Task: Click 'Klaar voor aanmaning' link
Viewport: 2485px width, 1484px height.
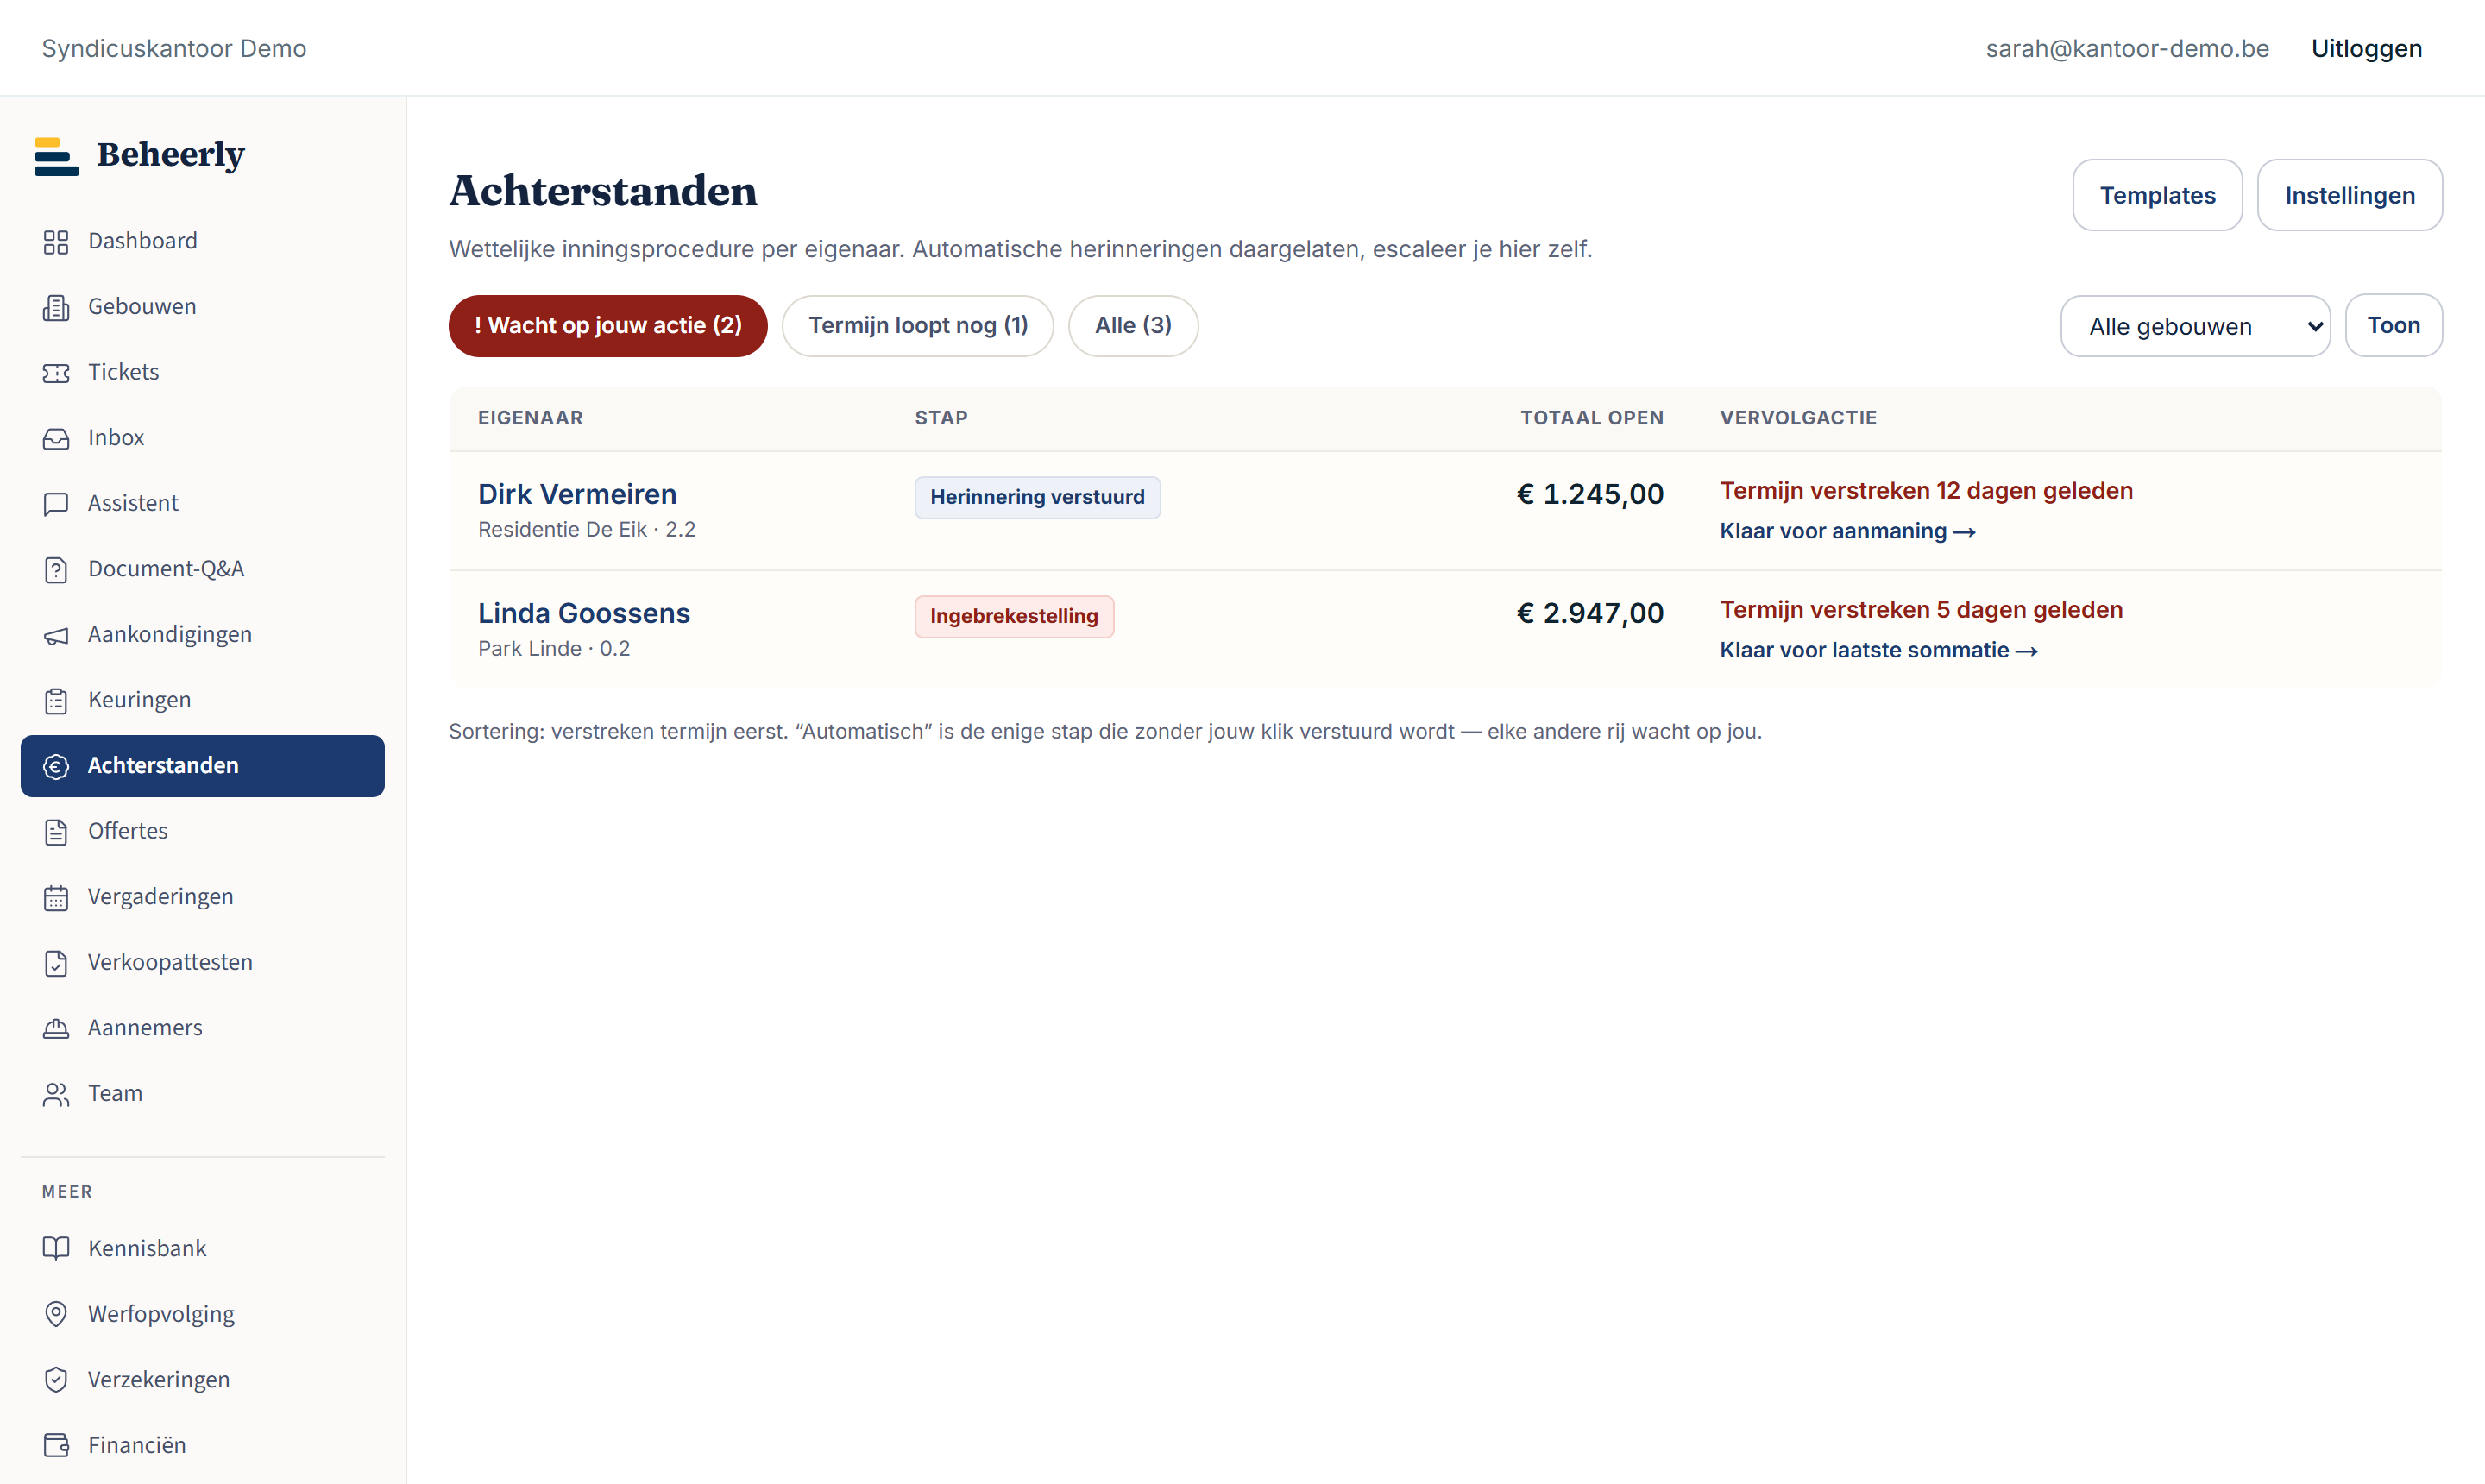Action: (x=1848, y=531)
